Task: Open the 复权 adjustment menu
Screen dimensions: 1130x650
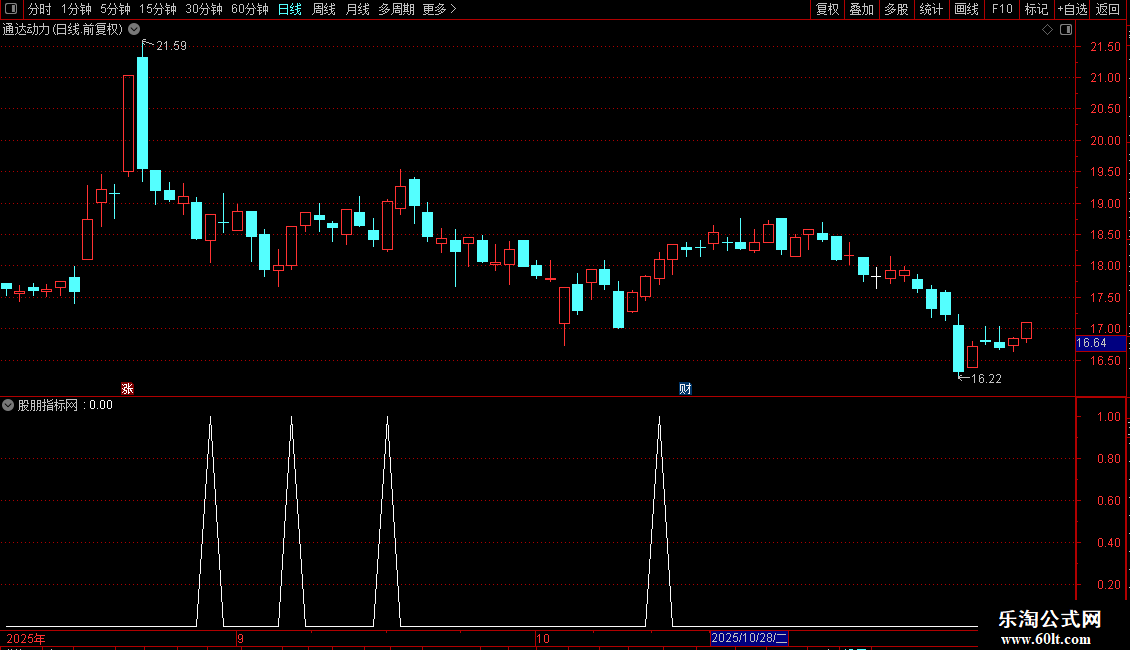Action: (x=827, y=9)
